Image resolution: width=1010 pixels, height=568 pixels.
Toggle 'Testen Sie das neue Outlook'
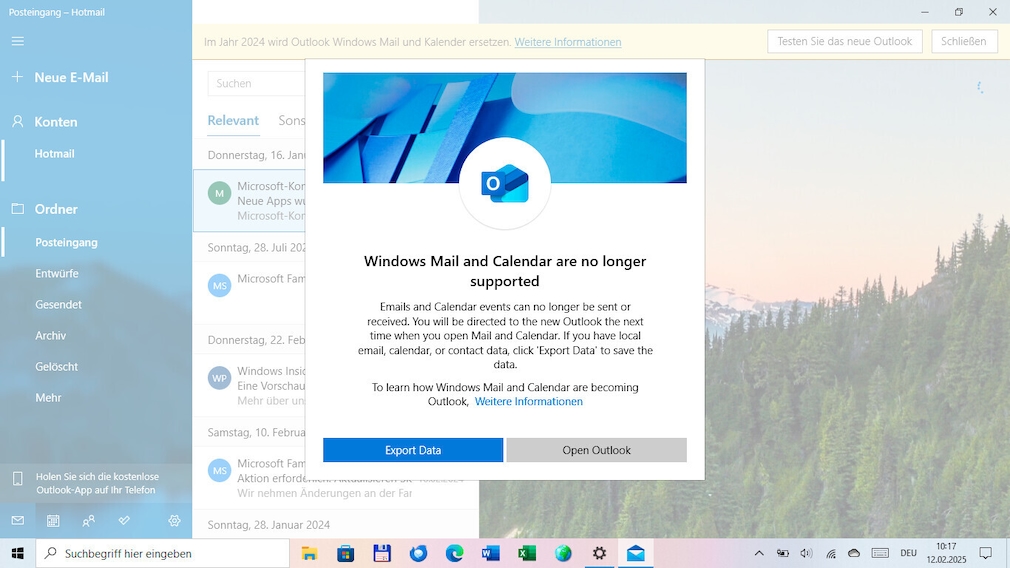[844, 42]
